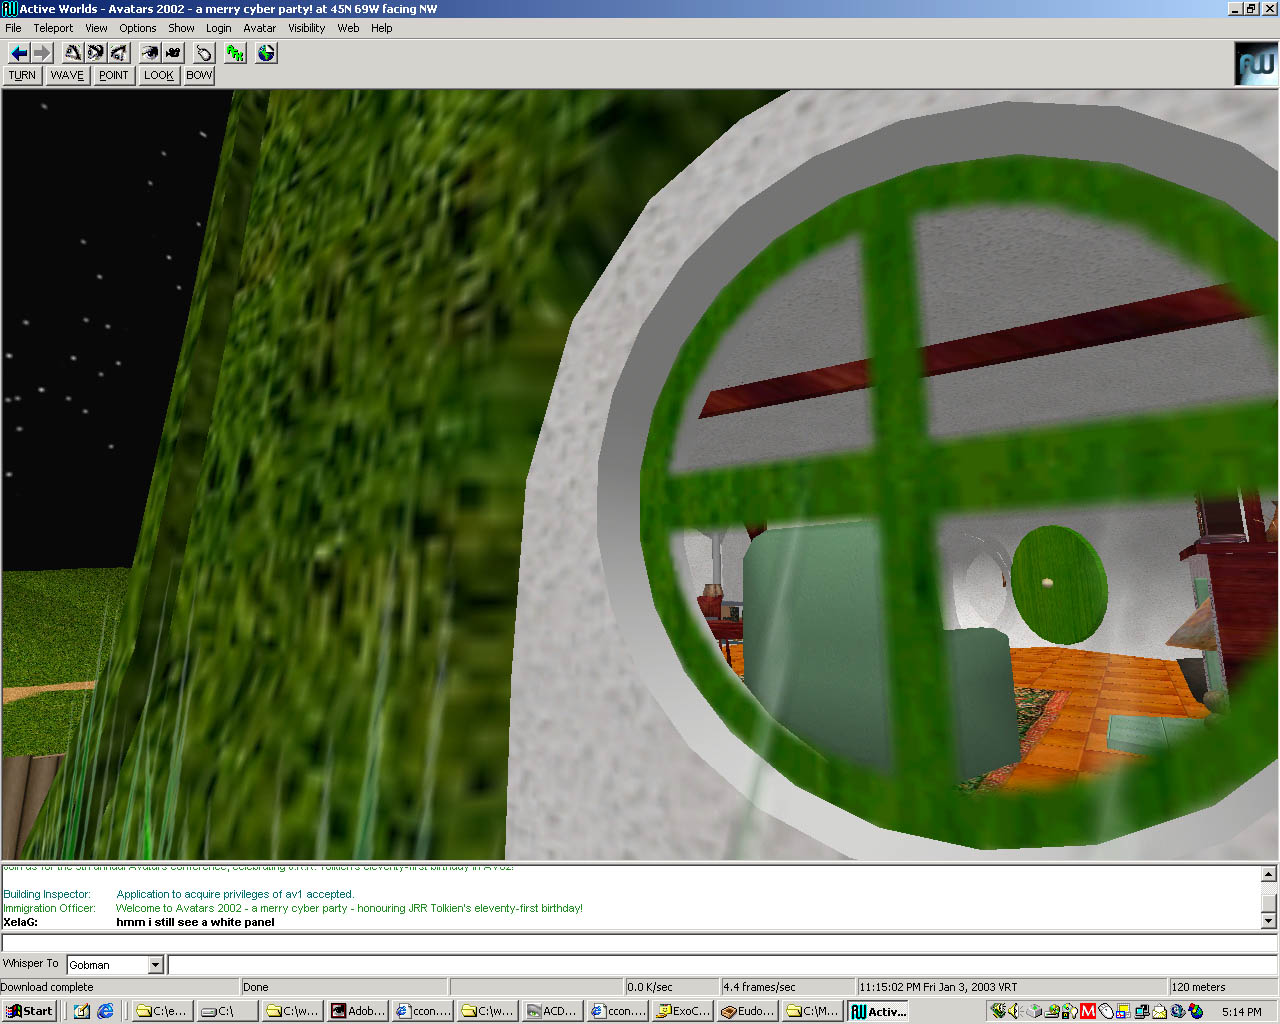Click the Active Worlds logo at top right
Viewport: 1280px width, 1024px height.
pos(1255,64)
